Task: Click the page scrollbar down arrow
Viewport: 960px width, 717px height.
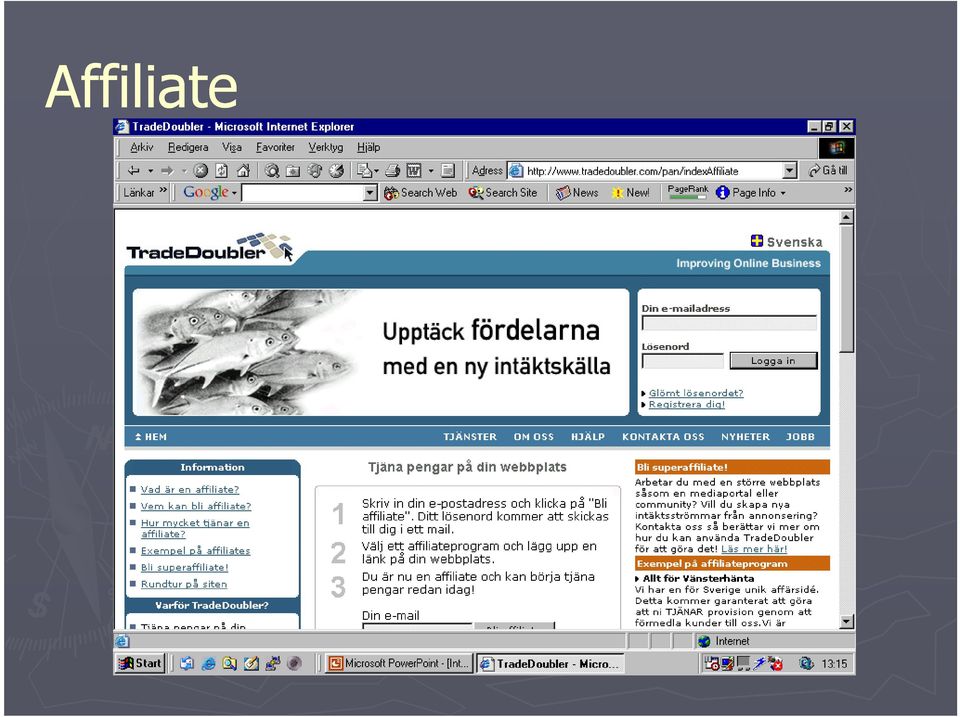Action: pyautogui.click(x=846, y=621)
